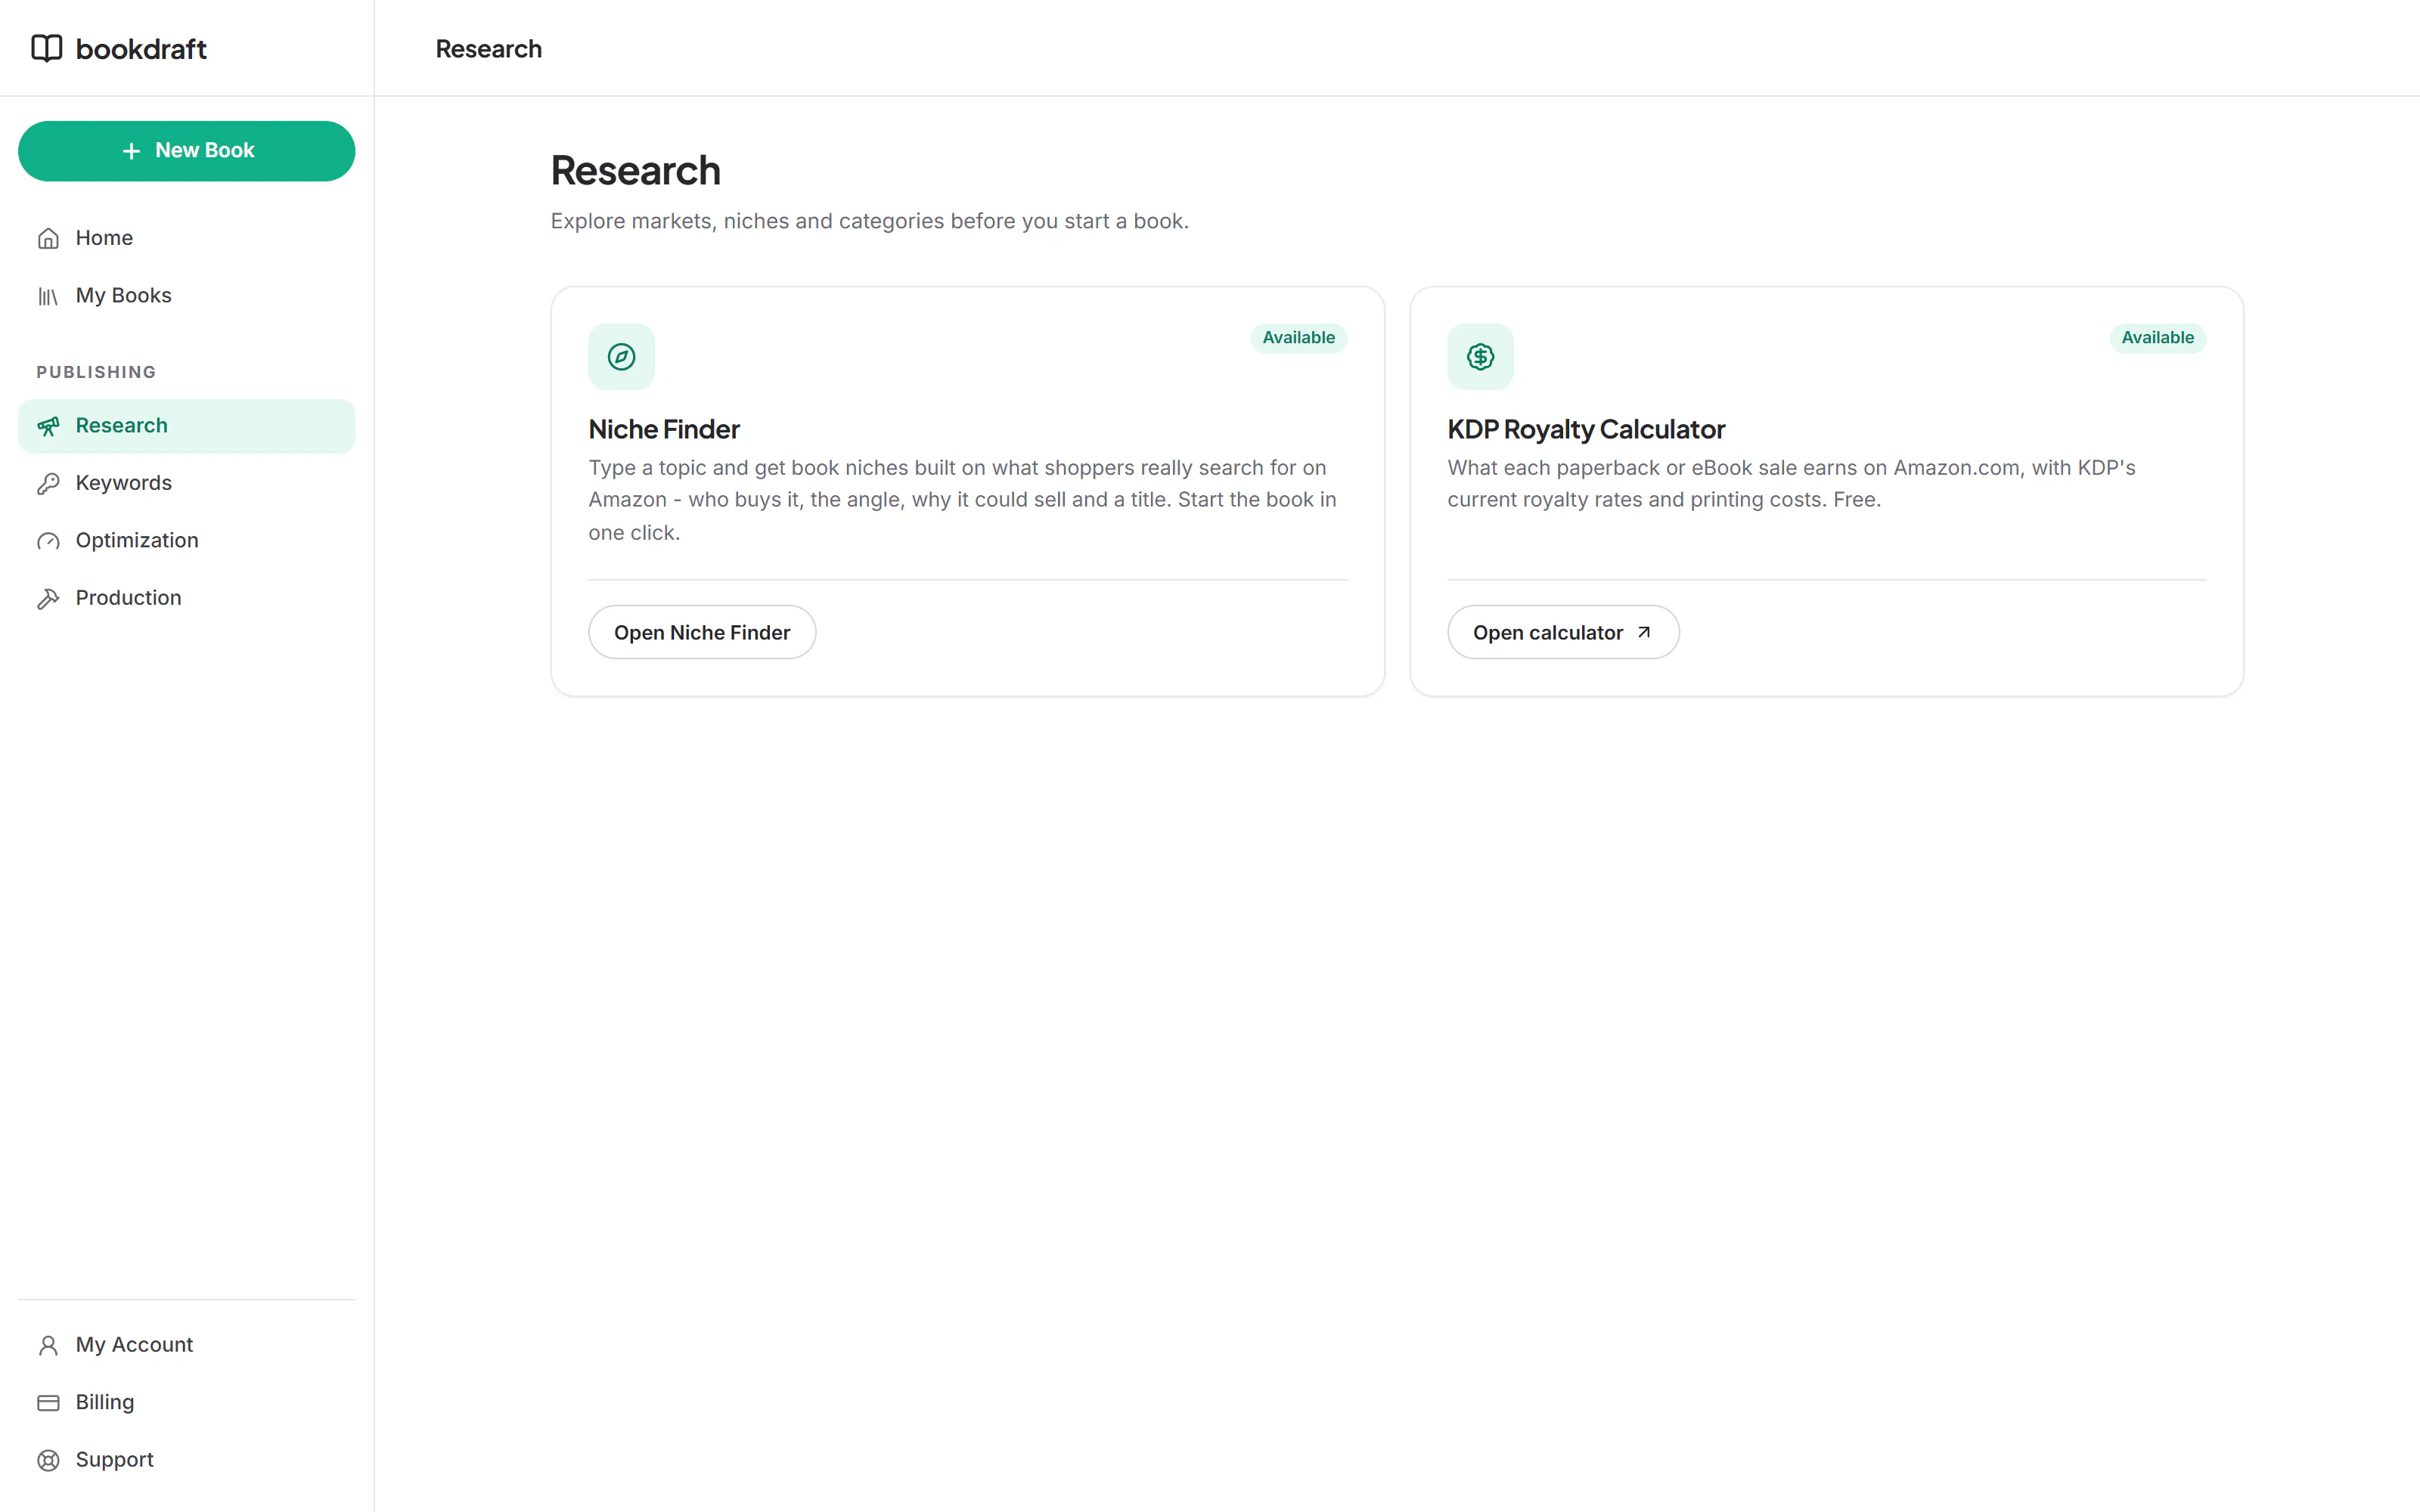Open My Account settings
The height and width of the screenshot is (1512, 2420).
point(186,1345)
